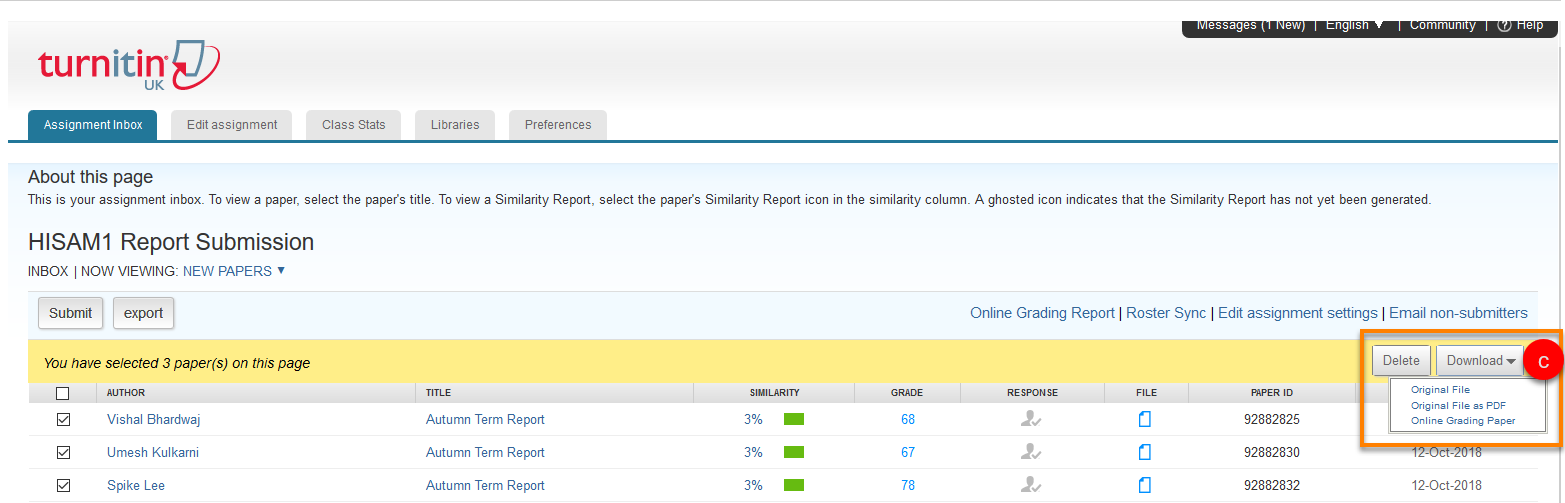Sort by the SIMILARITY column header
Screen dimensions: 1565x503
(x=774, y=393)
